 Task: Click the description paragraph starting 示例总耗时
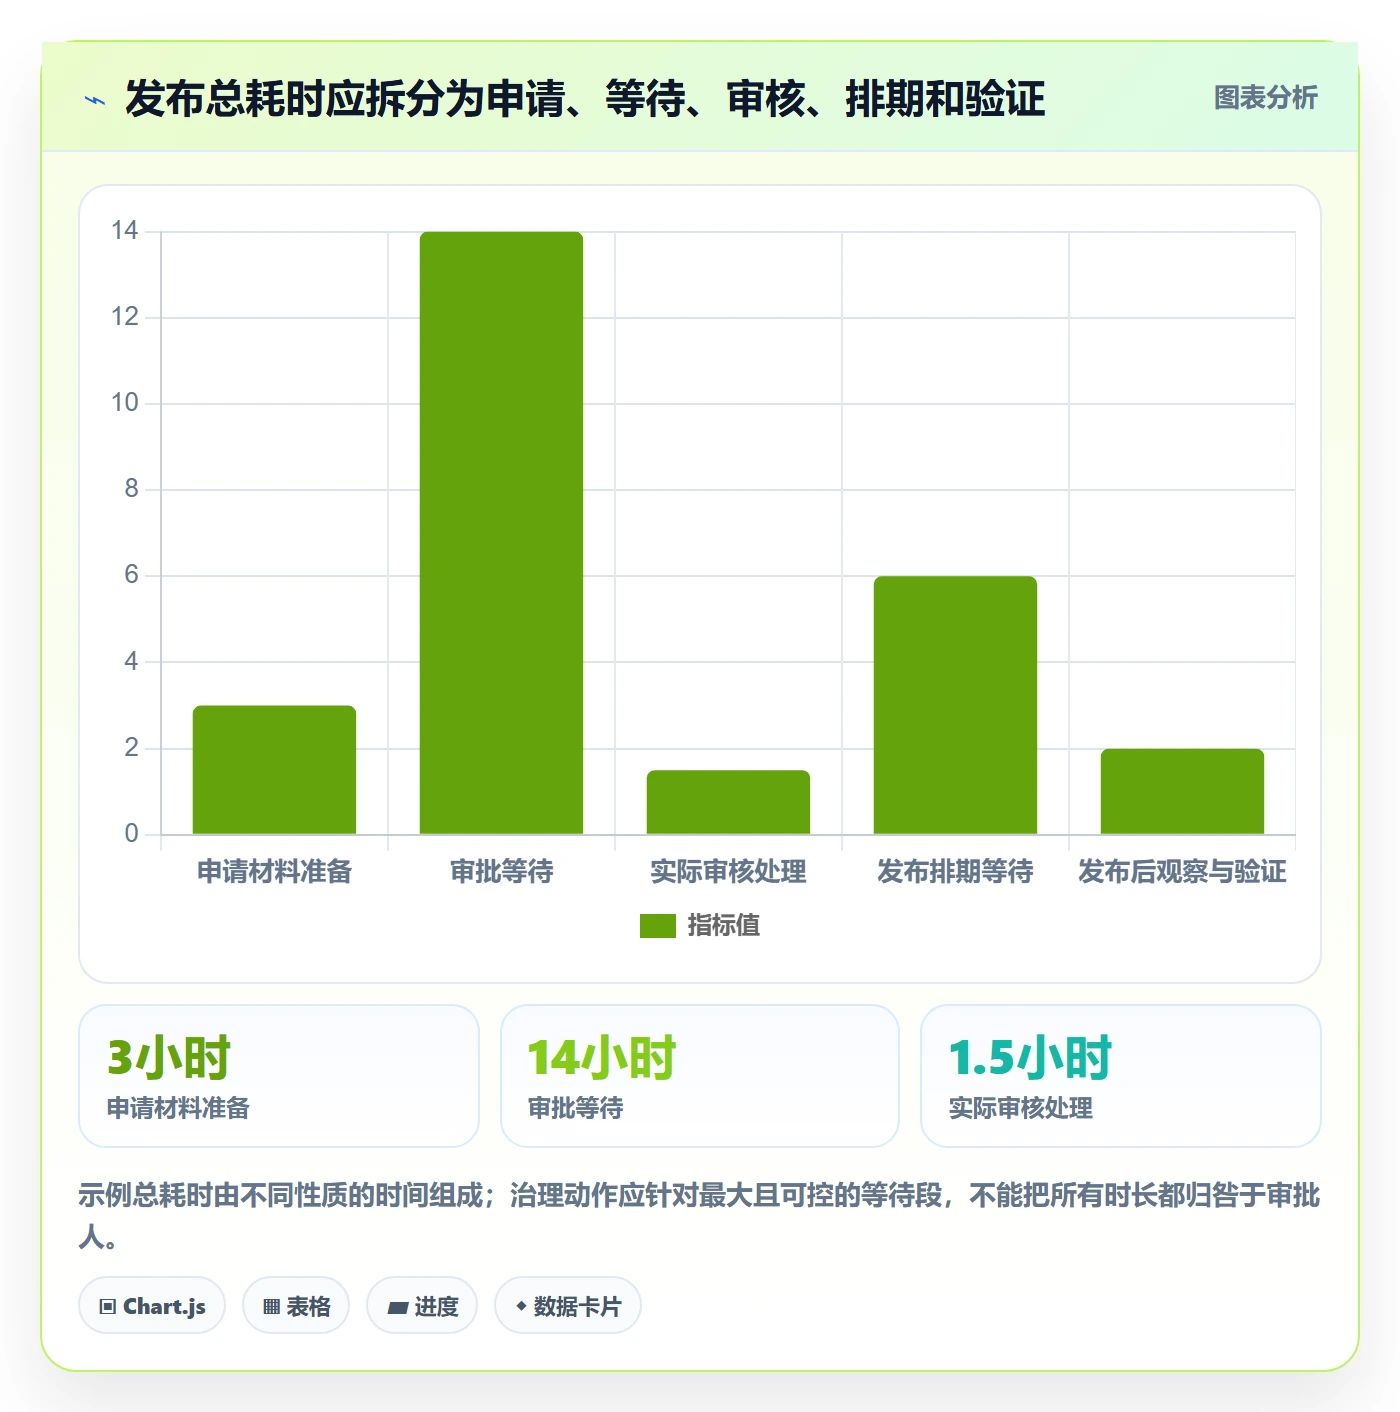(x=700, y=1216)
